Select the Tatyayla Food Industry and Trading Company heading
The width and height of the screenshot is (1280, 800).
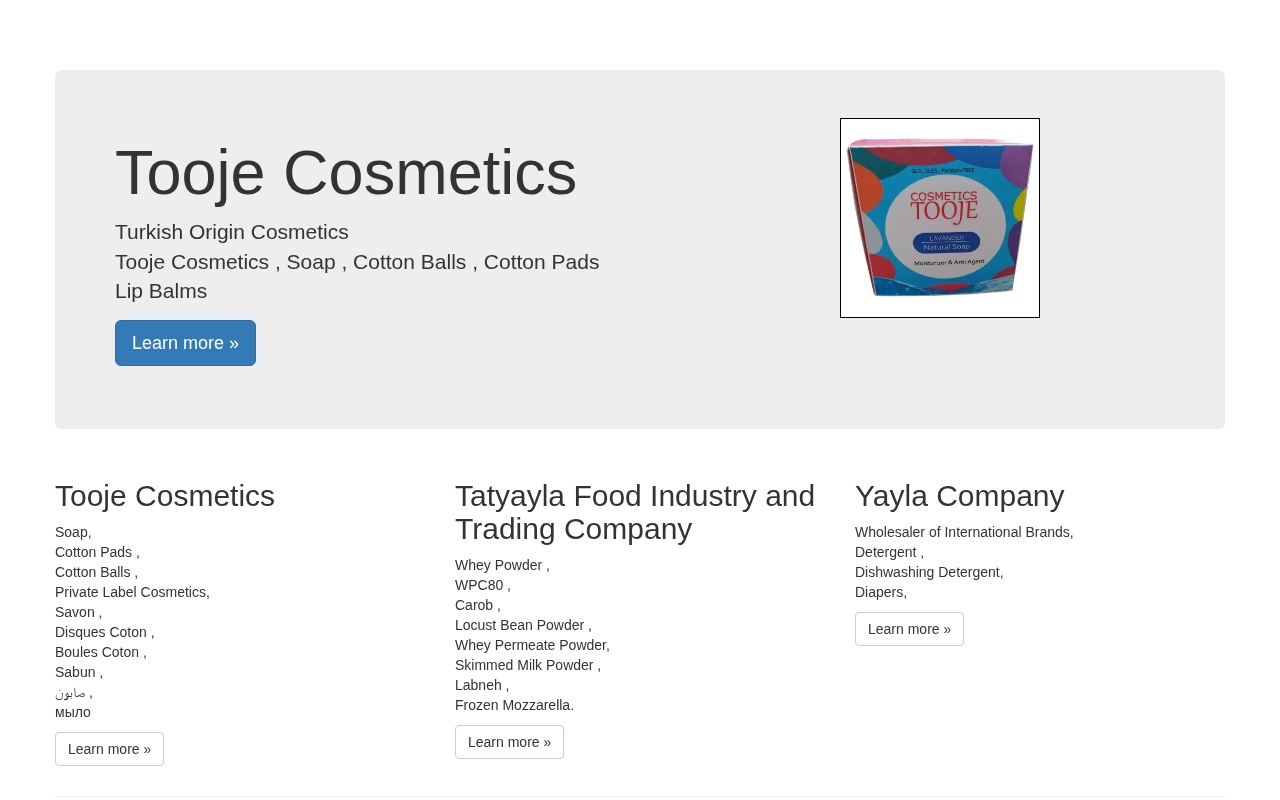[x=635, y=512]
